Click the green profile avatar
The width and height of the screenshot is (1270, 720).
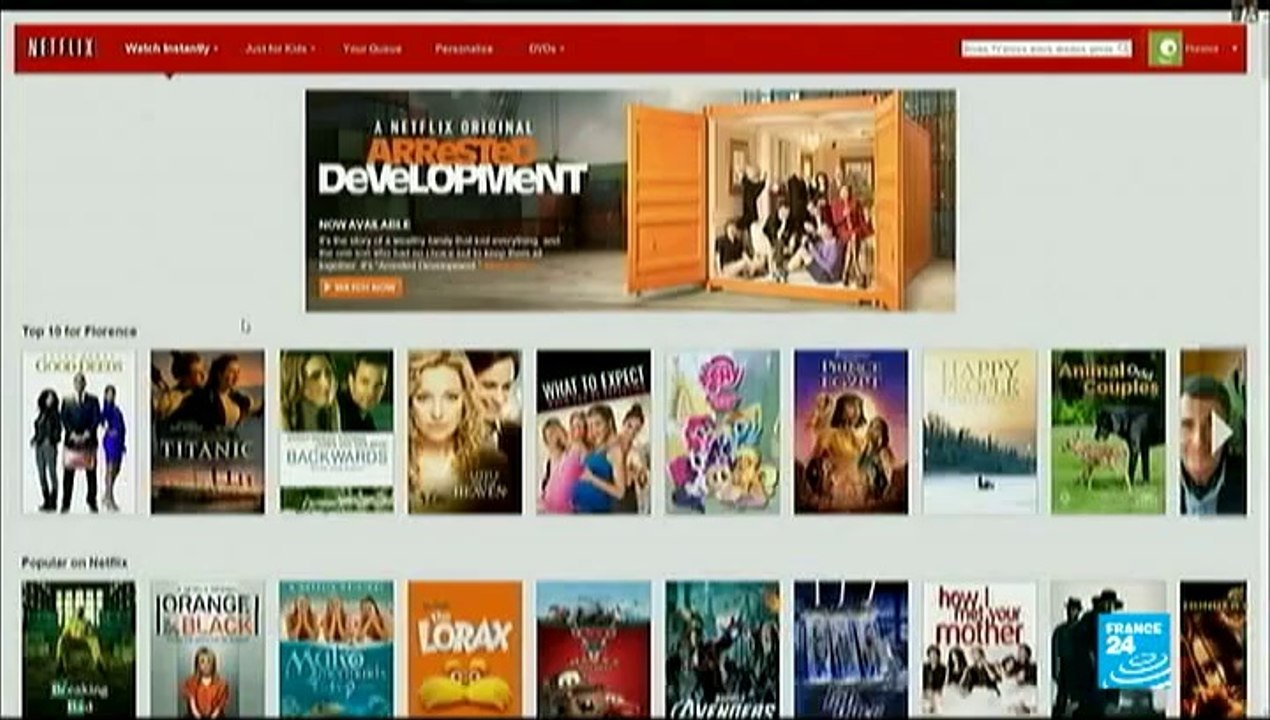pos(1165,48)
